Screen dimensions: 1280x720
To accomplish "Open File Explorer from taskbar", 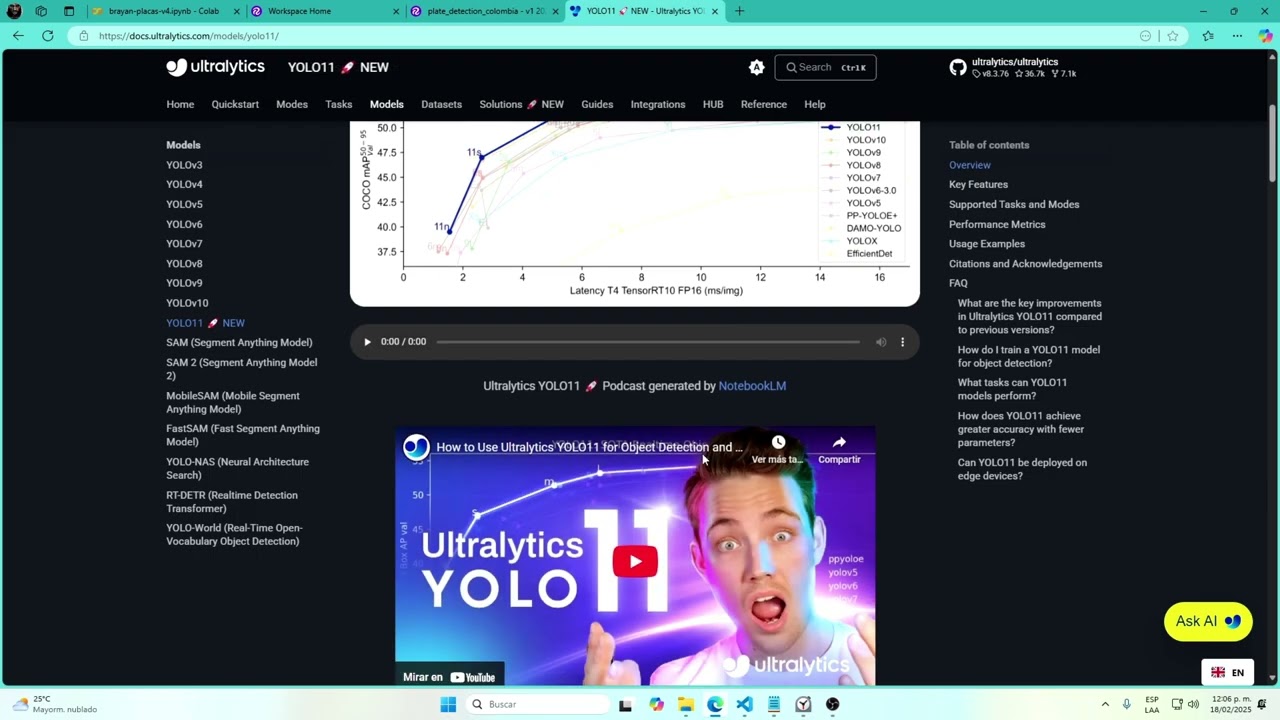I will (685, 704).
